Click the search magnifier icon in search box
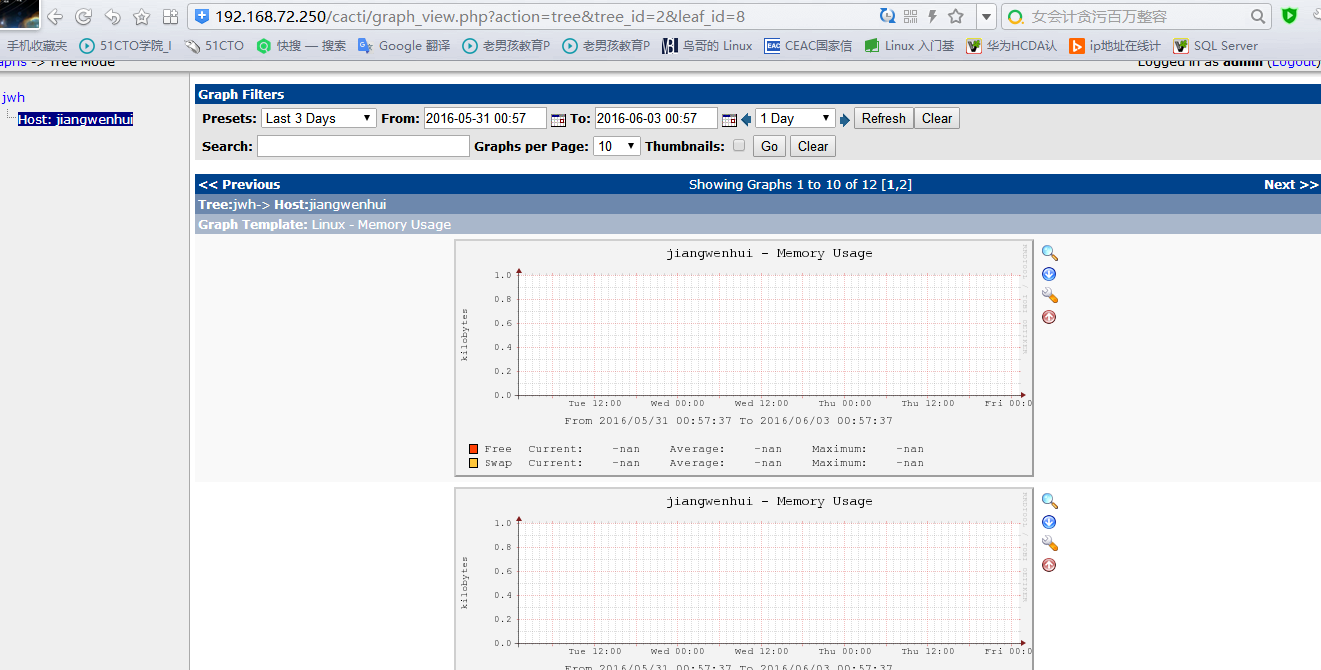The height and width of the screenshot is (670, 1321). 1259,16
